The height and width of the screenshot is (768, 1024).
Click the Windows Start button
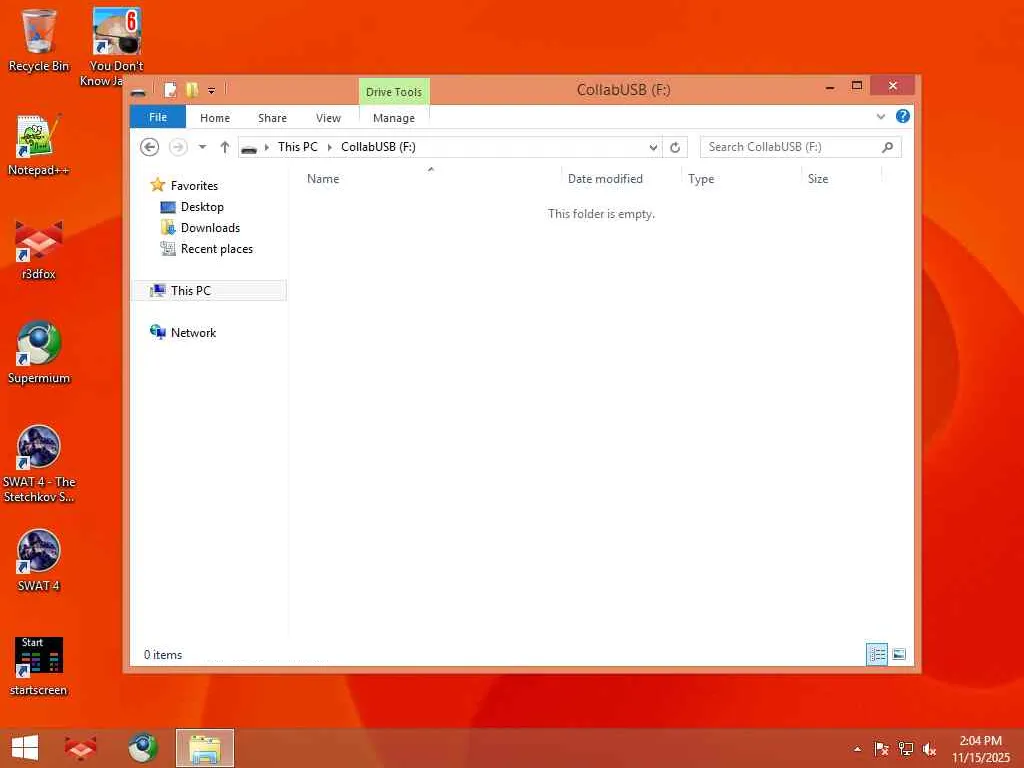[x=25, y=748]
